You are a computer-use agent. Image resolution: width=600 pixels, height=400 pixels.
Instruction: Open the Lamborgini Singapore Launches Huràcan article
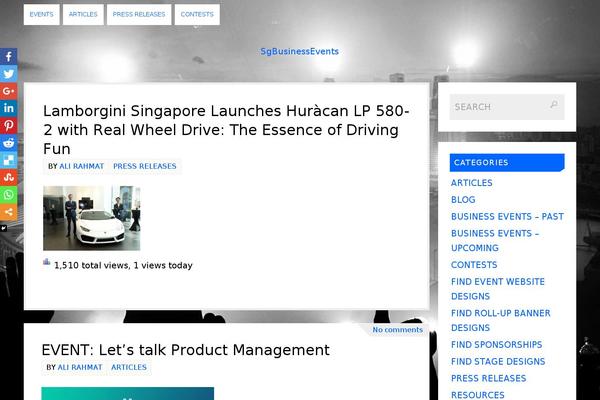point(226,130)
